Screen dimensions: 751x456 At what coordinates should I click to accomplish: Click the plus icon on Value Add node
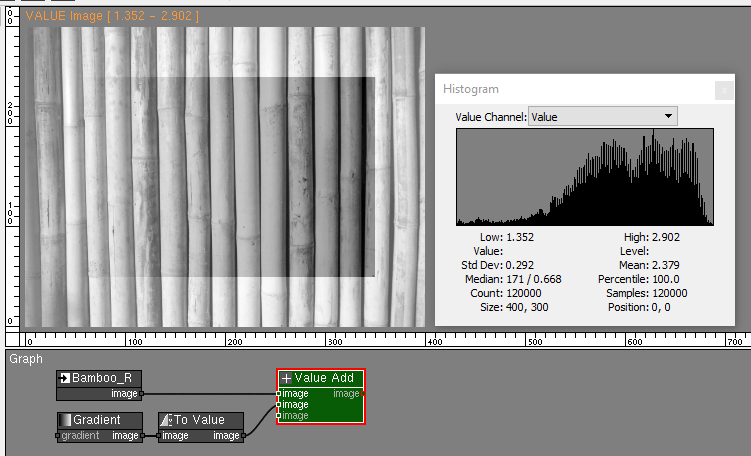(286, 378)
